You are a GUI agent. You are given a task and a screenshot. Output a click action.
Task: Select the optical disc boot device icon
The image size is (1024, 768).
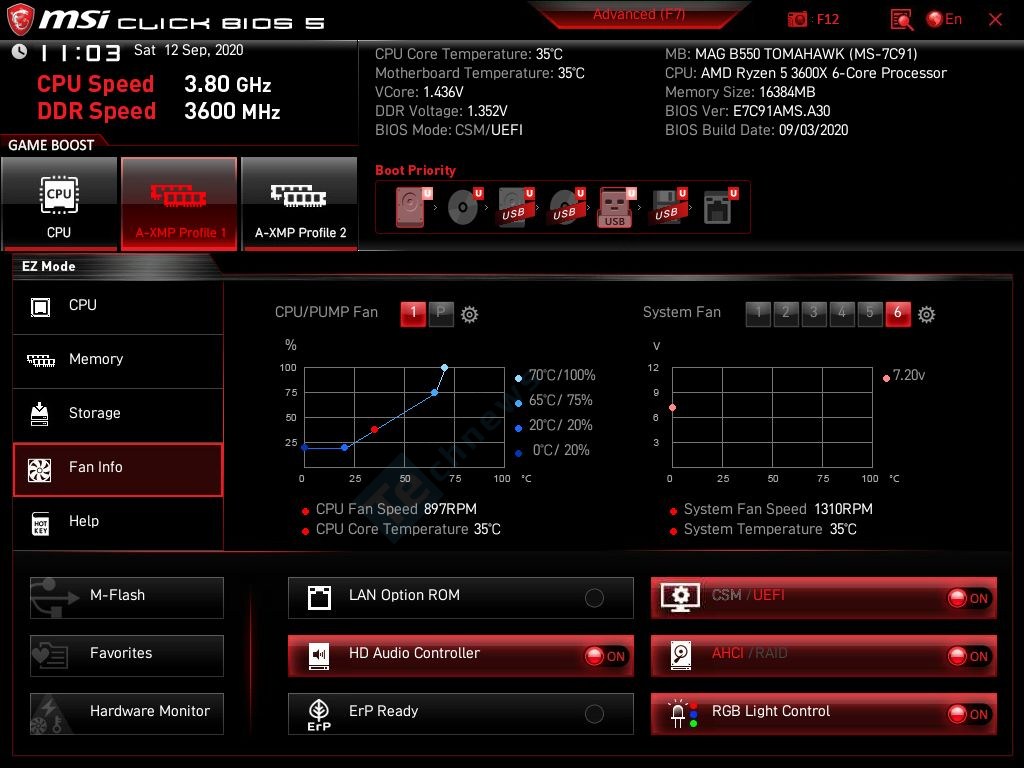(x=464, y=207)
